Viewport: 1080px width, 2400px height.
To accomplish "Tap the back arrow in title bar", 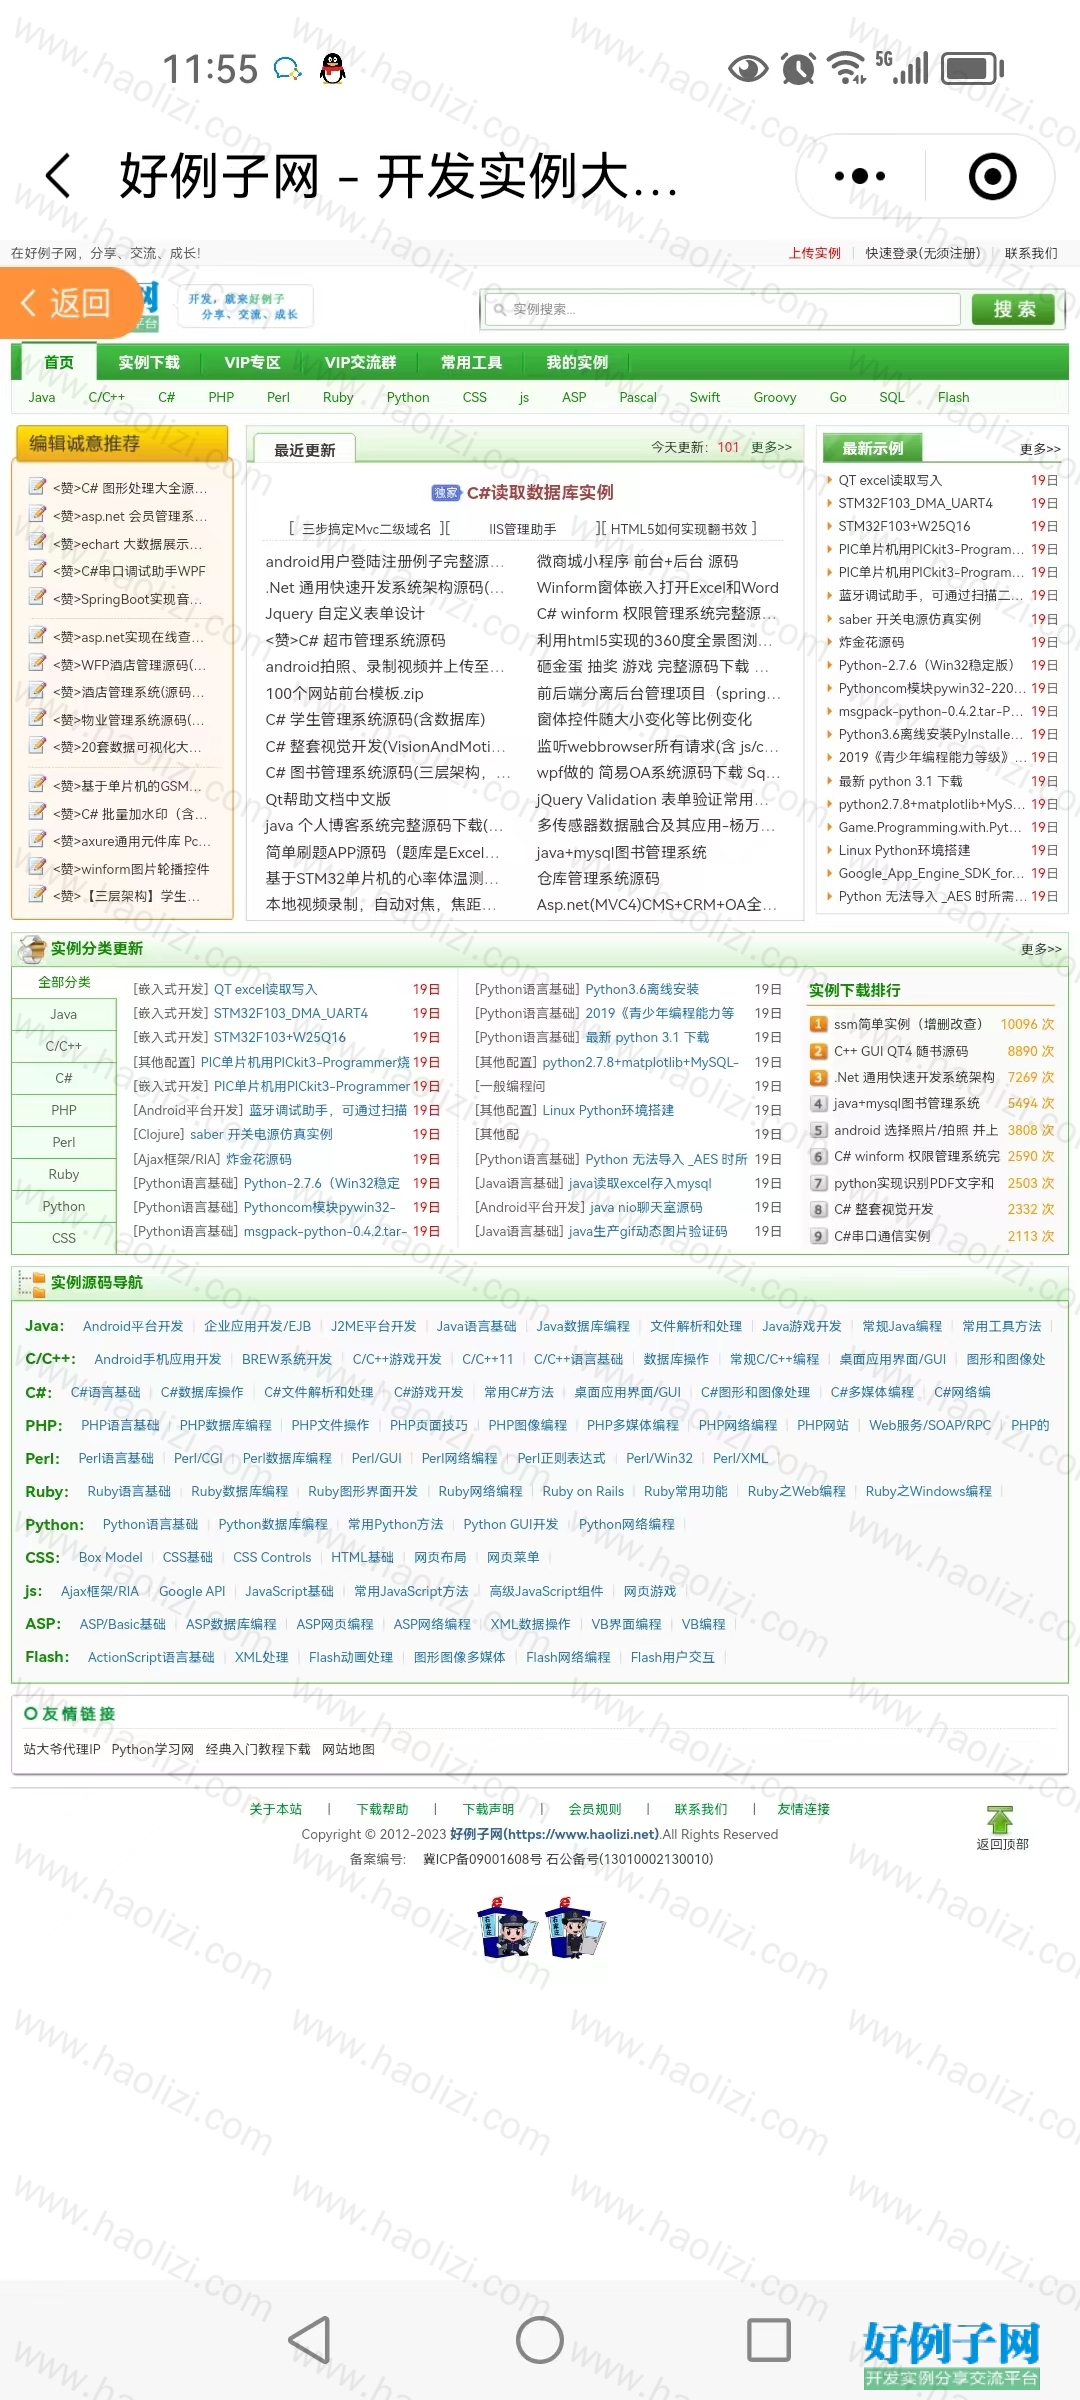I will [59, 176].
